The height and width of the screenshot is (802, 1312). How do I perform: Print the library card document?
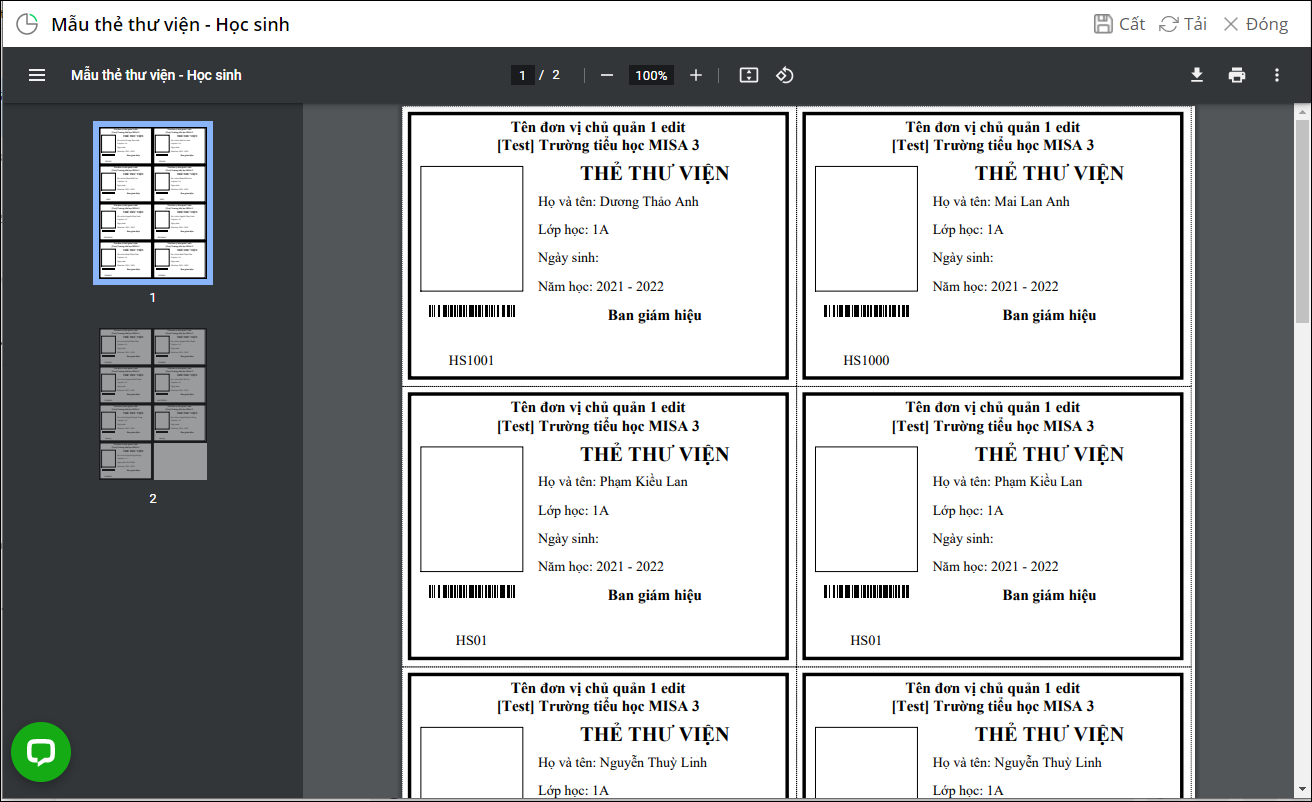pyautogui.click(x=1237, y=75)
